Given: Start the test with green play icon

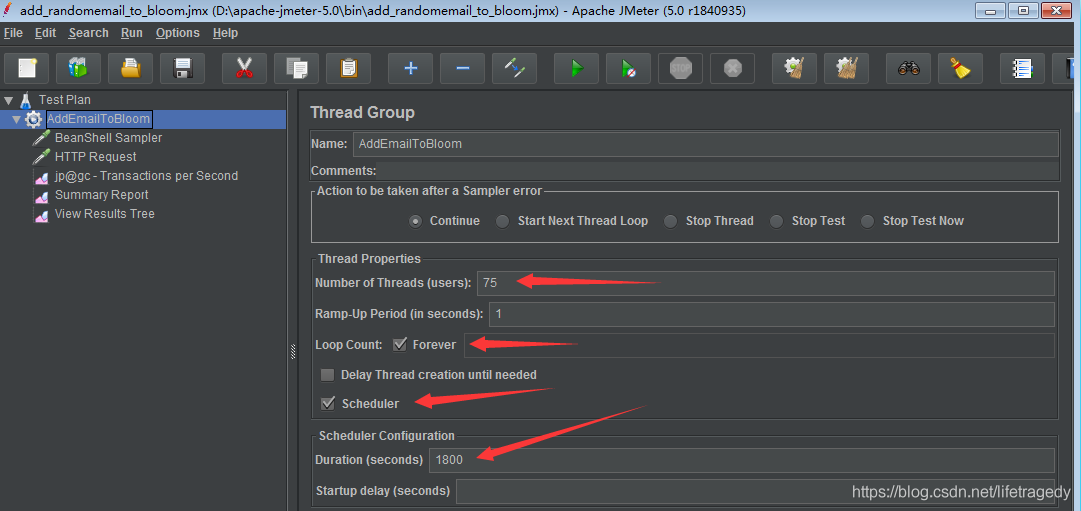Looking at the screenshot, I should [x=576, y=68].
